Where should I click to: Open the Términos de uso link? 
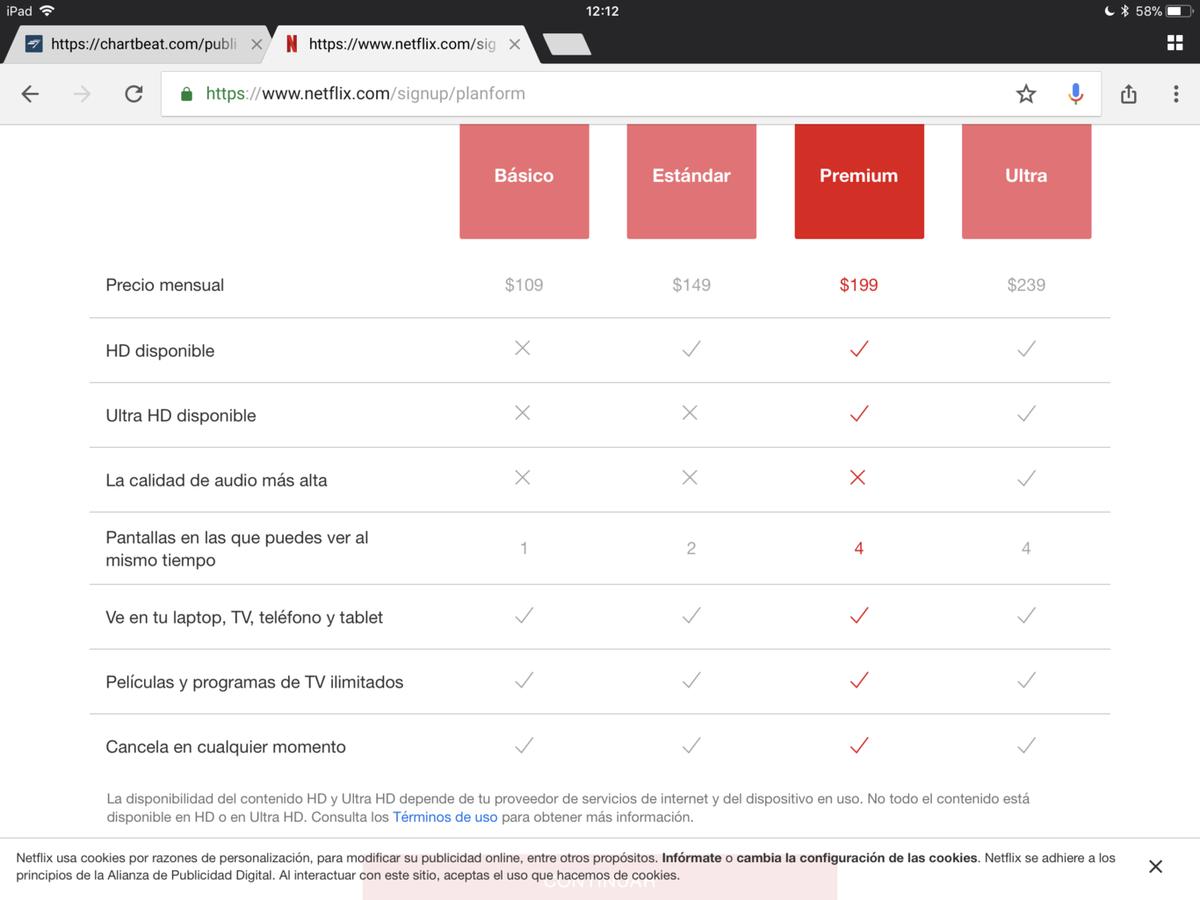445,817
